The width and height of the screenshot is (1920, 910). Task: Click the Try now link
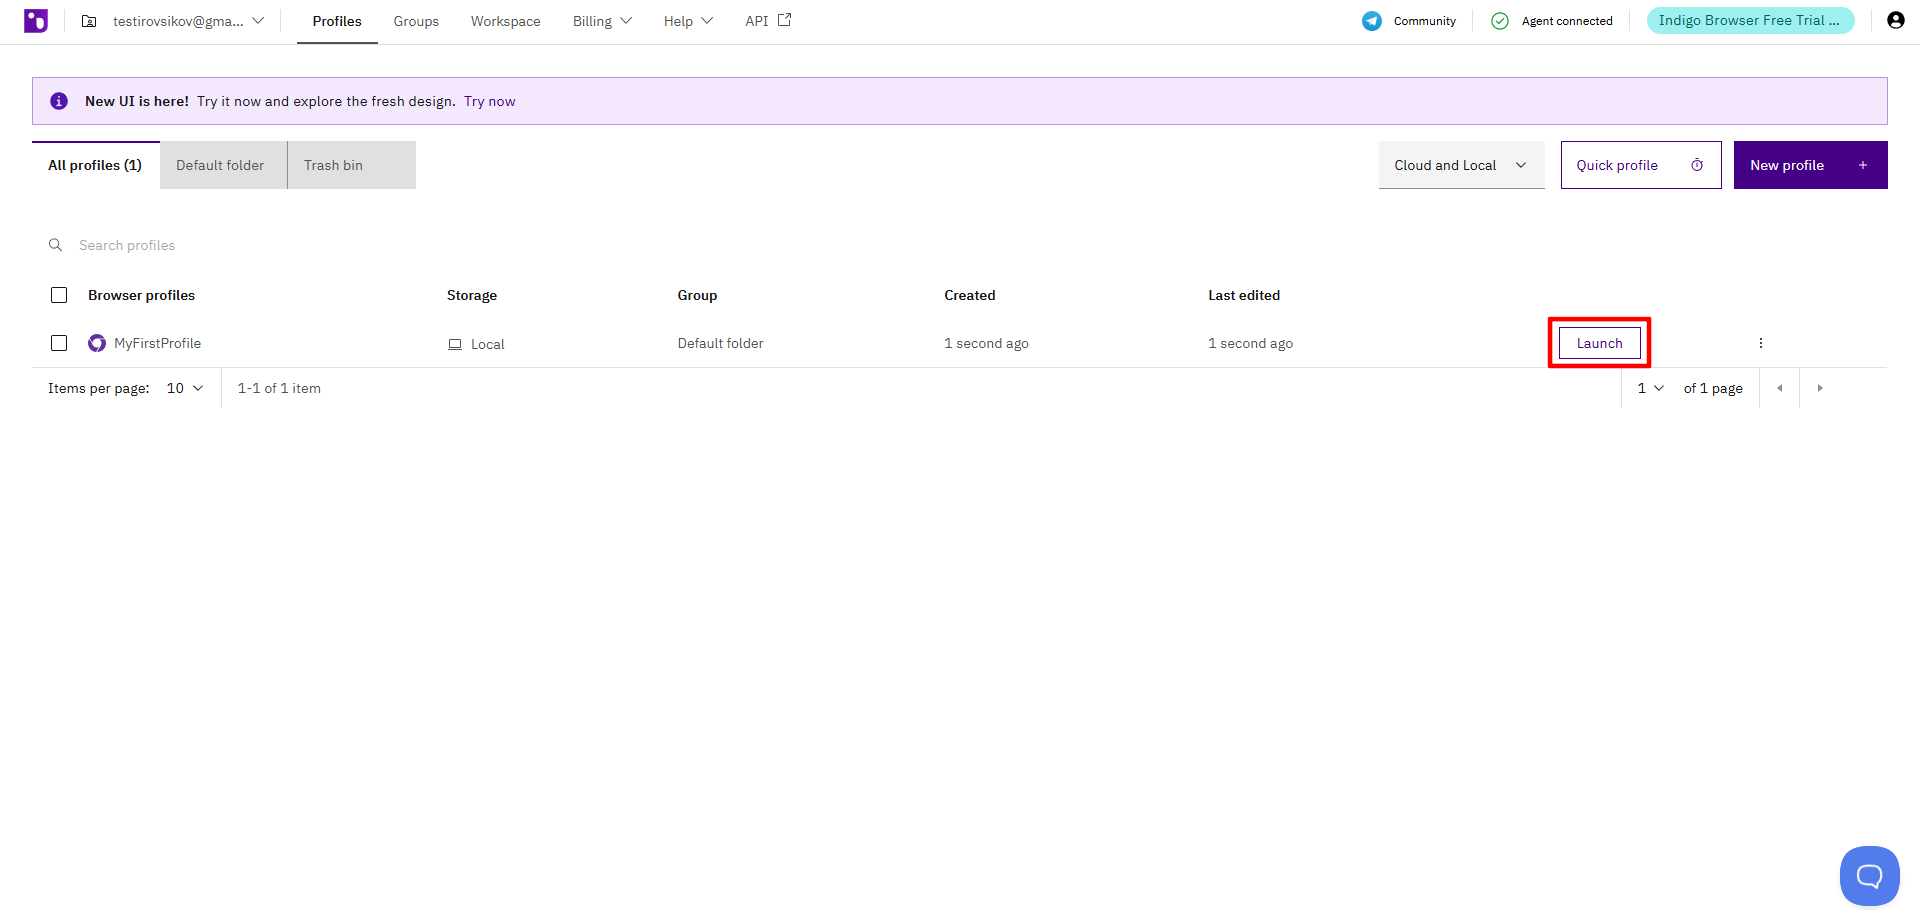point(488,100)
